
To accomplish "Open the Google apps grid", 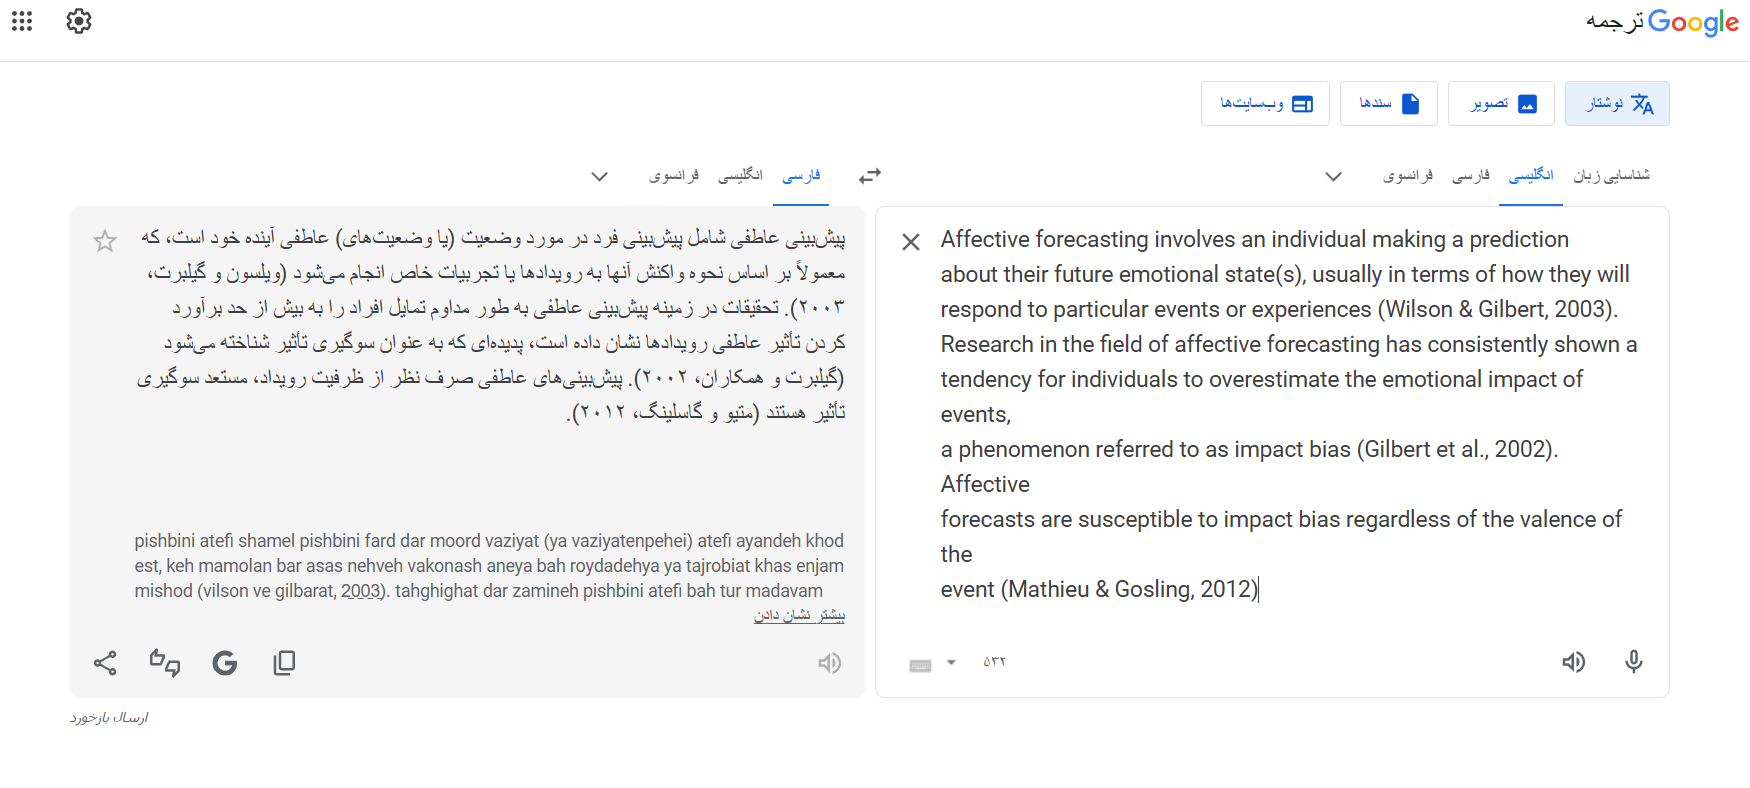I will tap(22, 21).
